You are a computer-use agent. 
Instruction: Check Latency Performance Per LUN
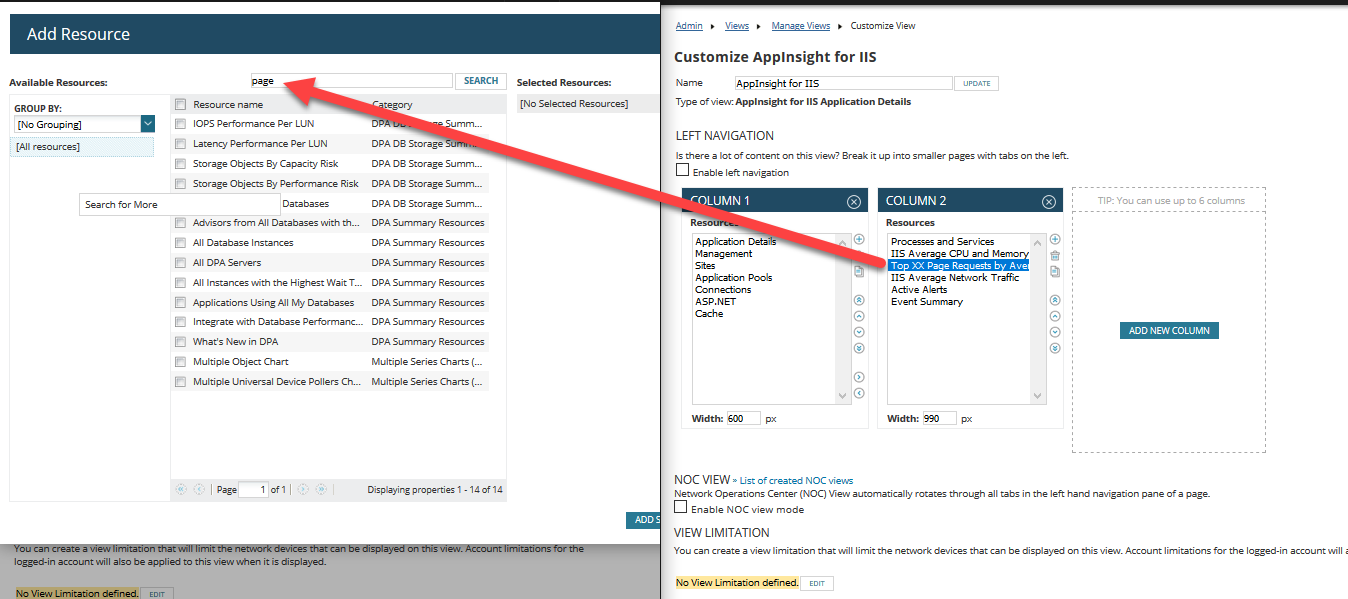(x=180, y=144)
